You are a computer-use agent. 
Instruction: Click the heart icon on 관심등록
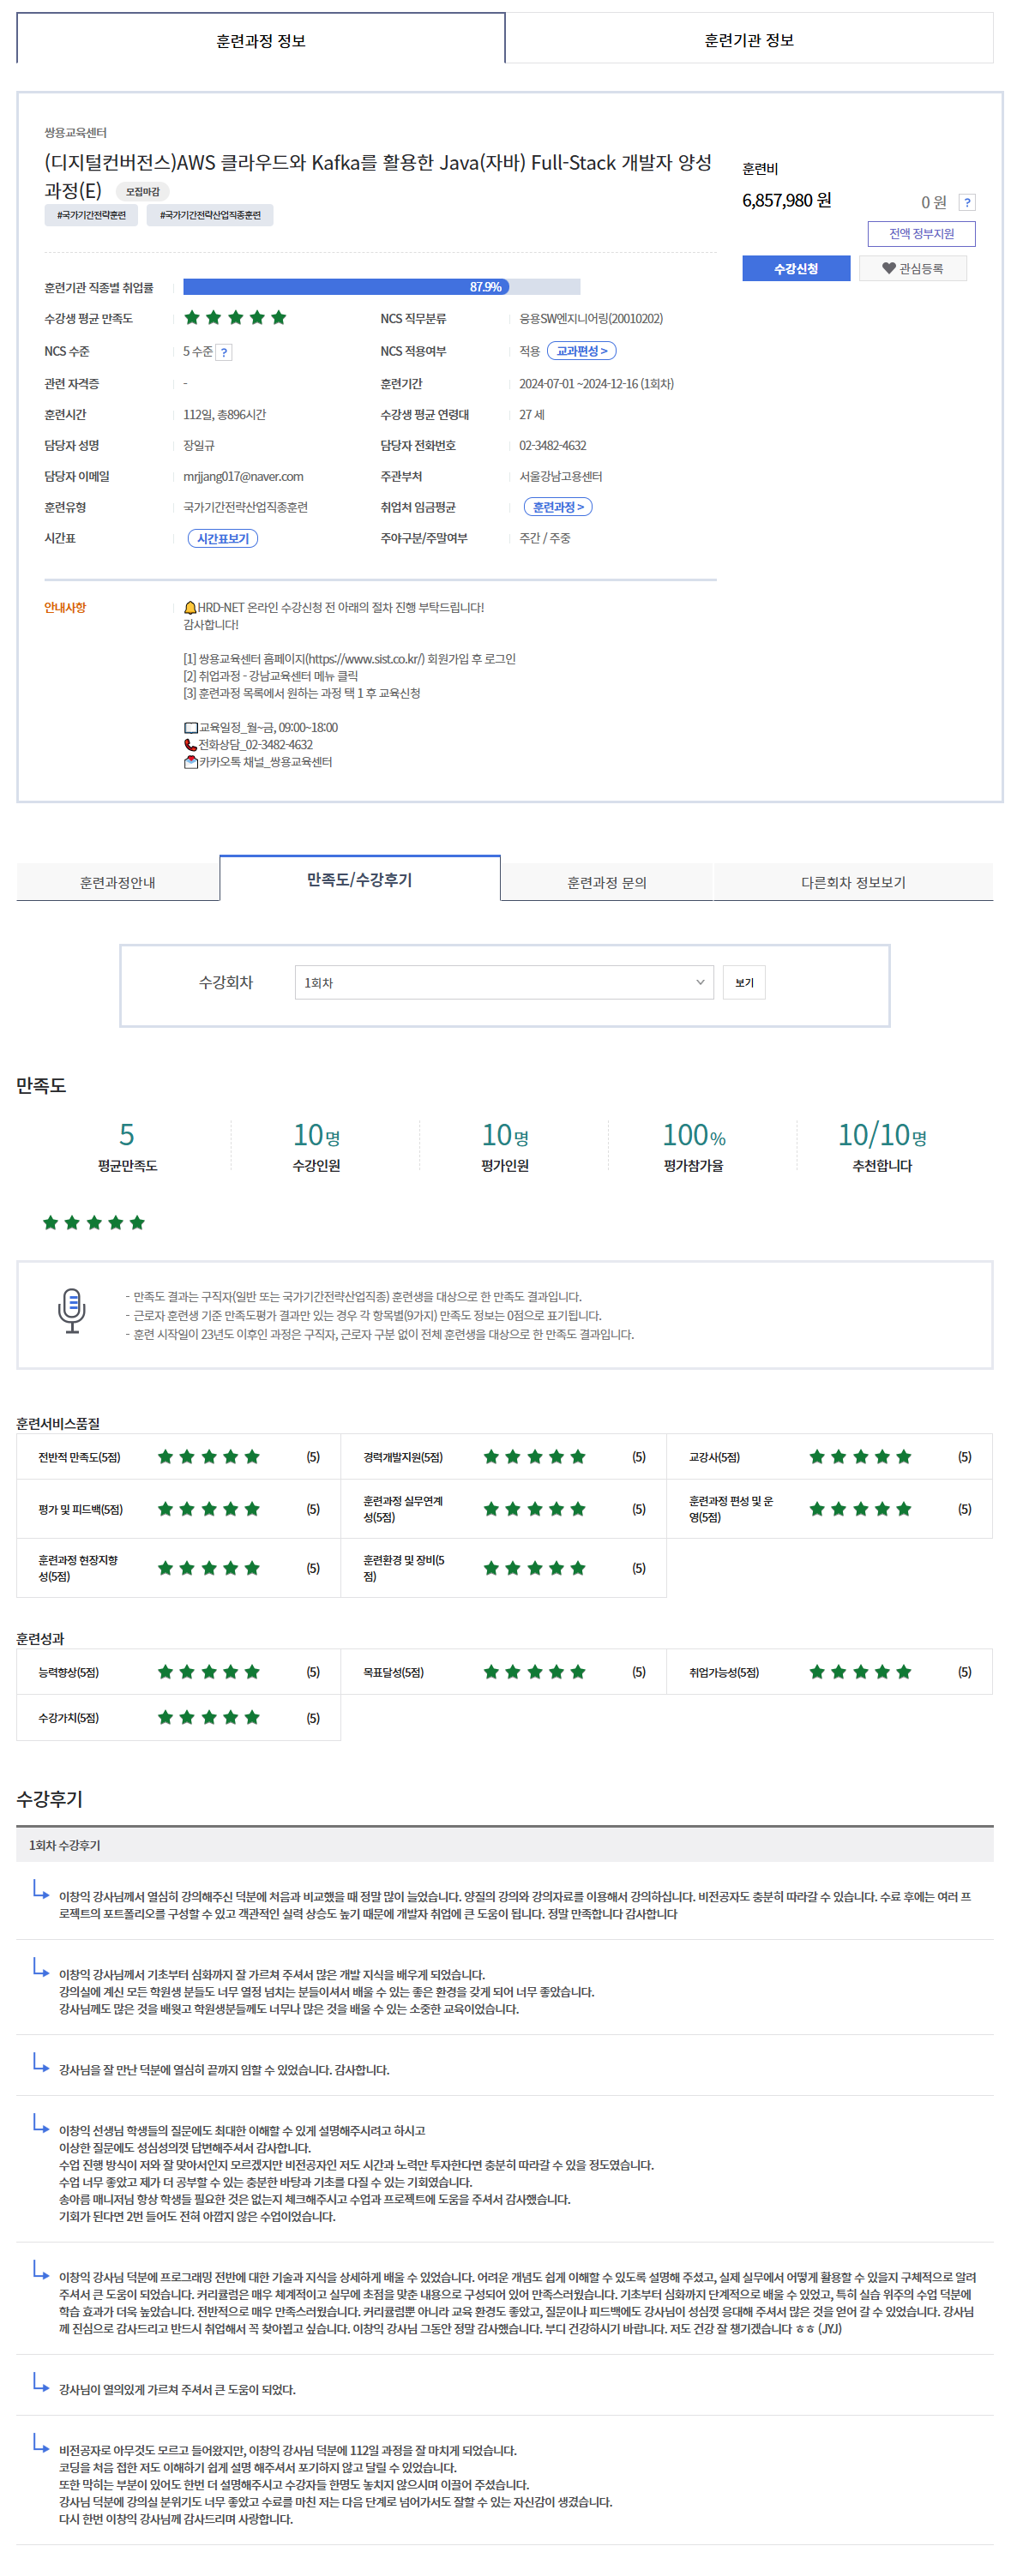(888, 269)
